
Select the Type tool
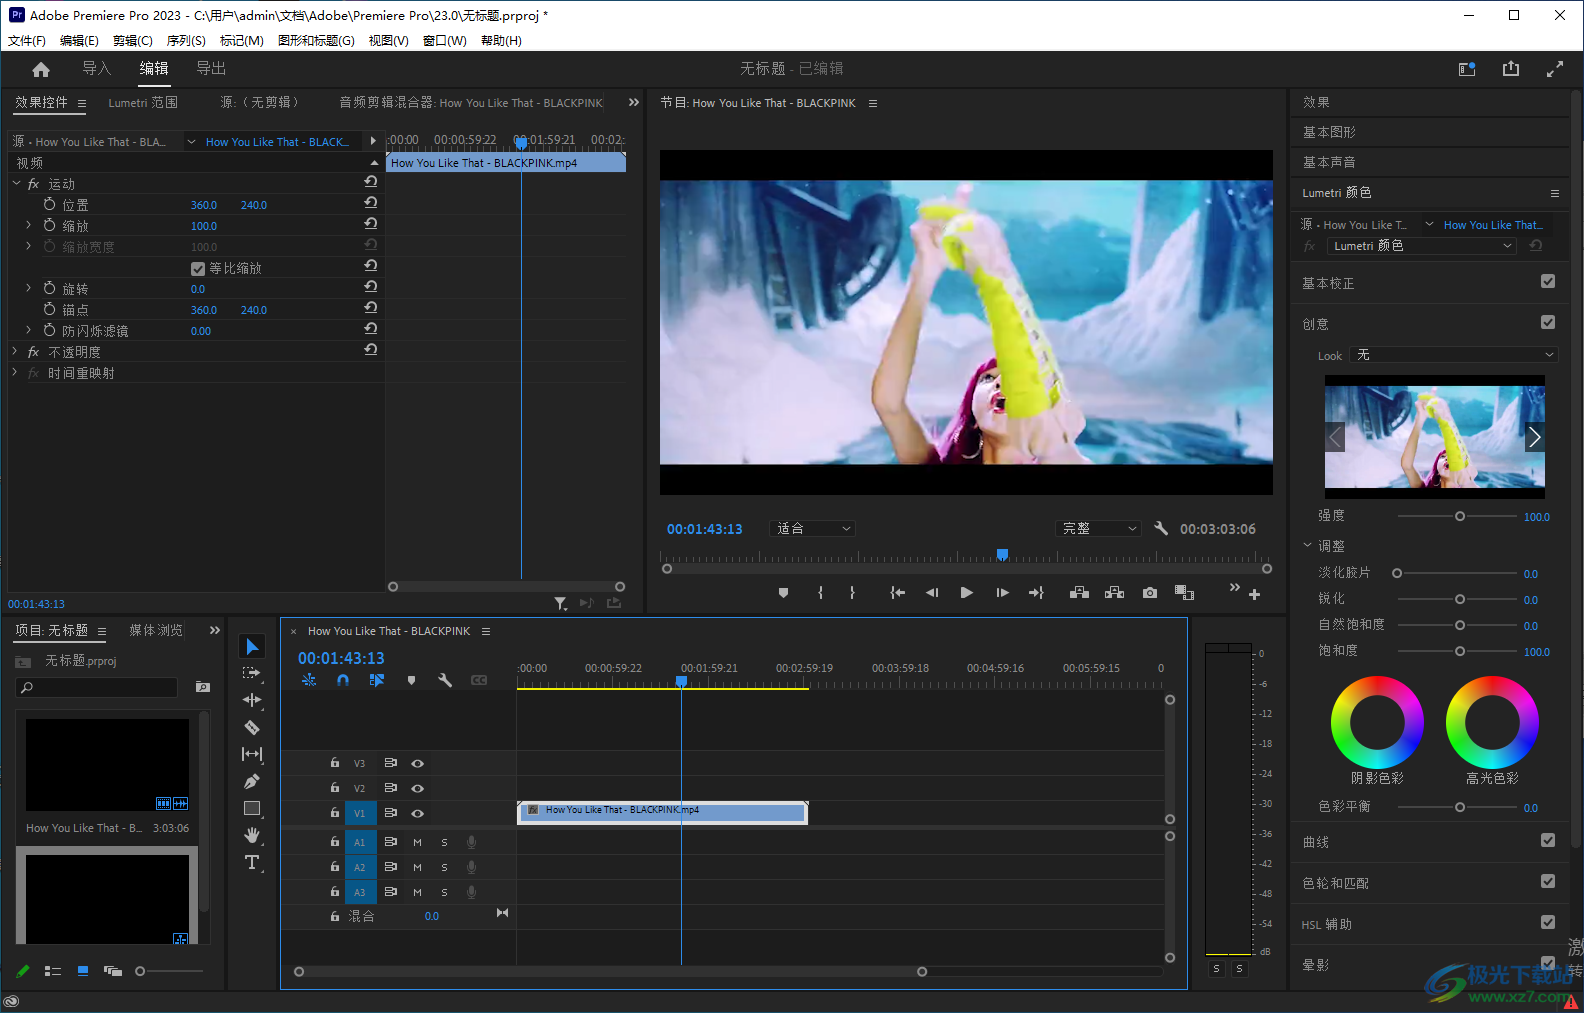tap(252, 862)
